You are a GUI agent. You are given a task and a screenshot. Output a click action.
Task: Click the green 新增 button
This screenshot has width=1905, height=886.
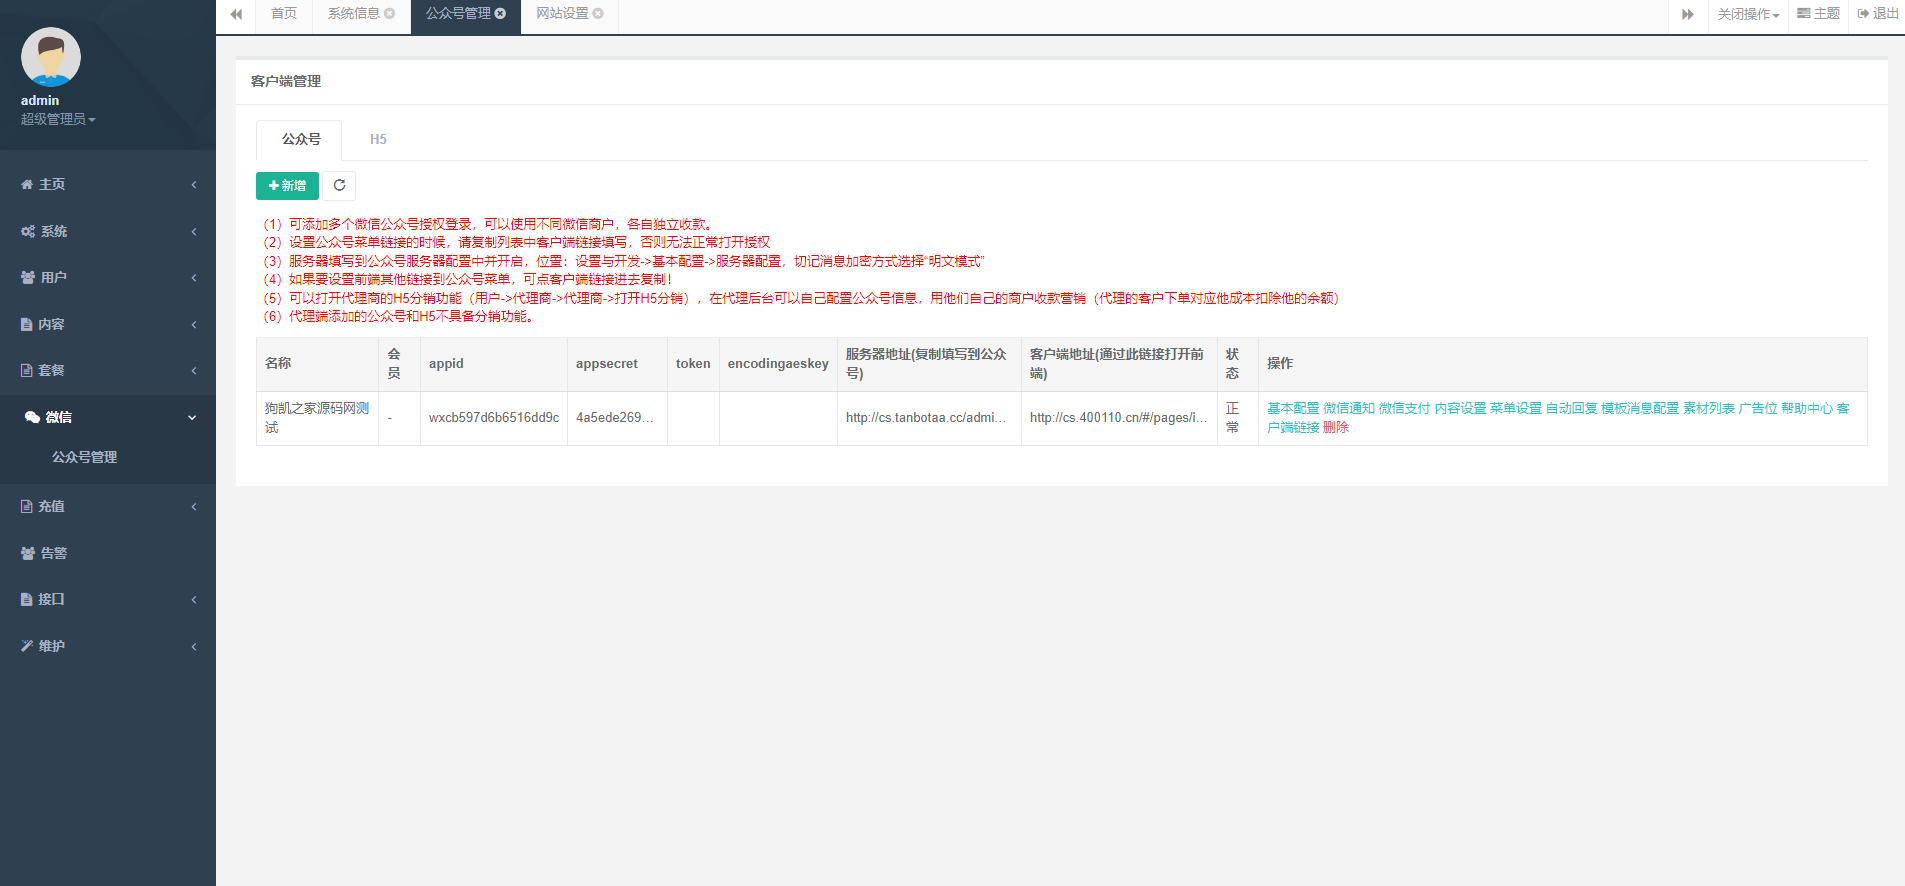coord(287,185)
